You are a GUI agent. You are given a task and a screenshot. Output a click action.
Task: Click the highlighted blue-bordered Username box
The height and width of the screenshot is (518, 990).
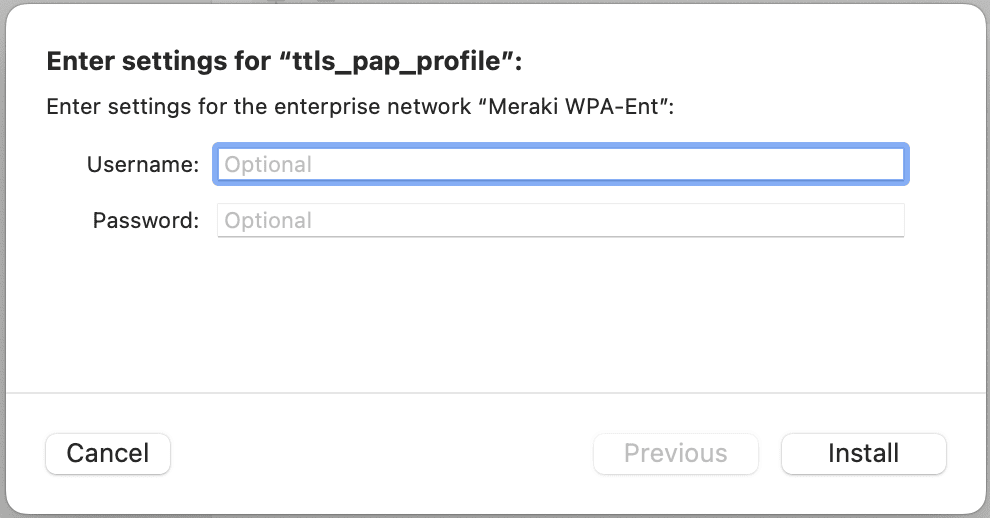tap(561, 164)
